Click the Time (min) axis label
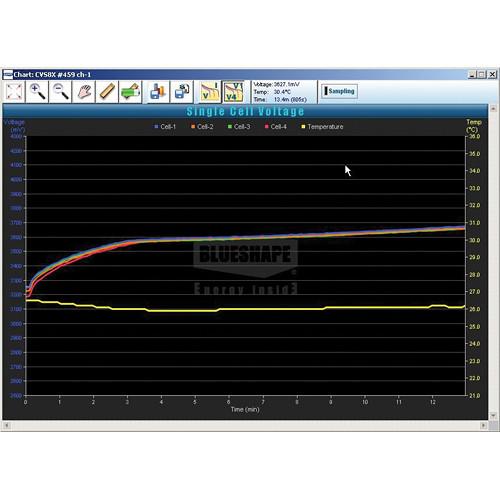The width and height of the screenshot is (500, 500). [x=245, y=409]
